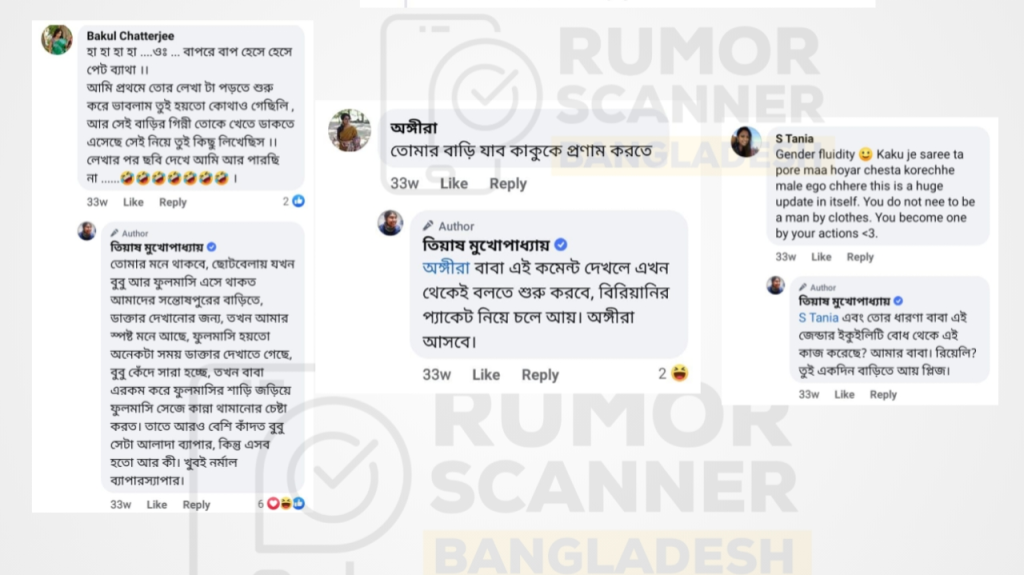Like Bakul Chatterjee's comment
The image size is (1024, 575).
(x=133, y=202)
